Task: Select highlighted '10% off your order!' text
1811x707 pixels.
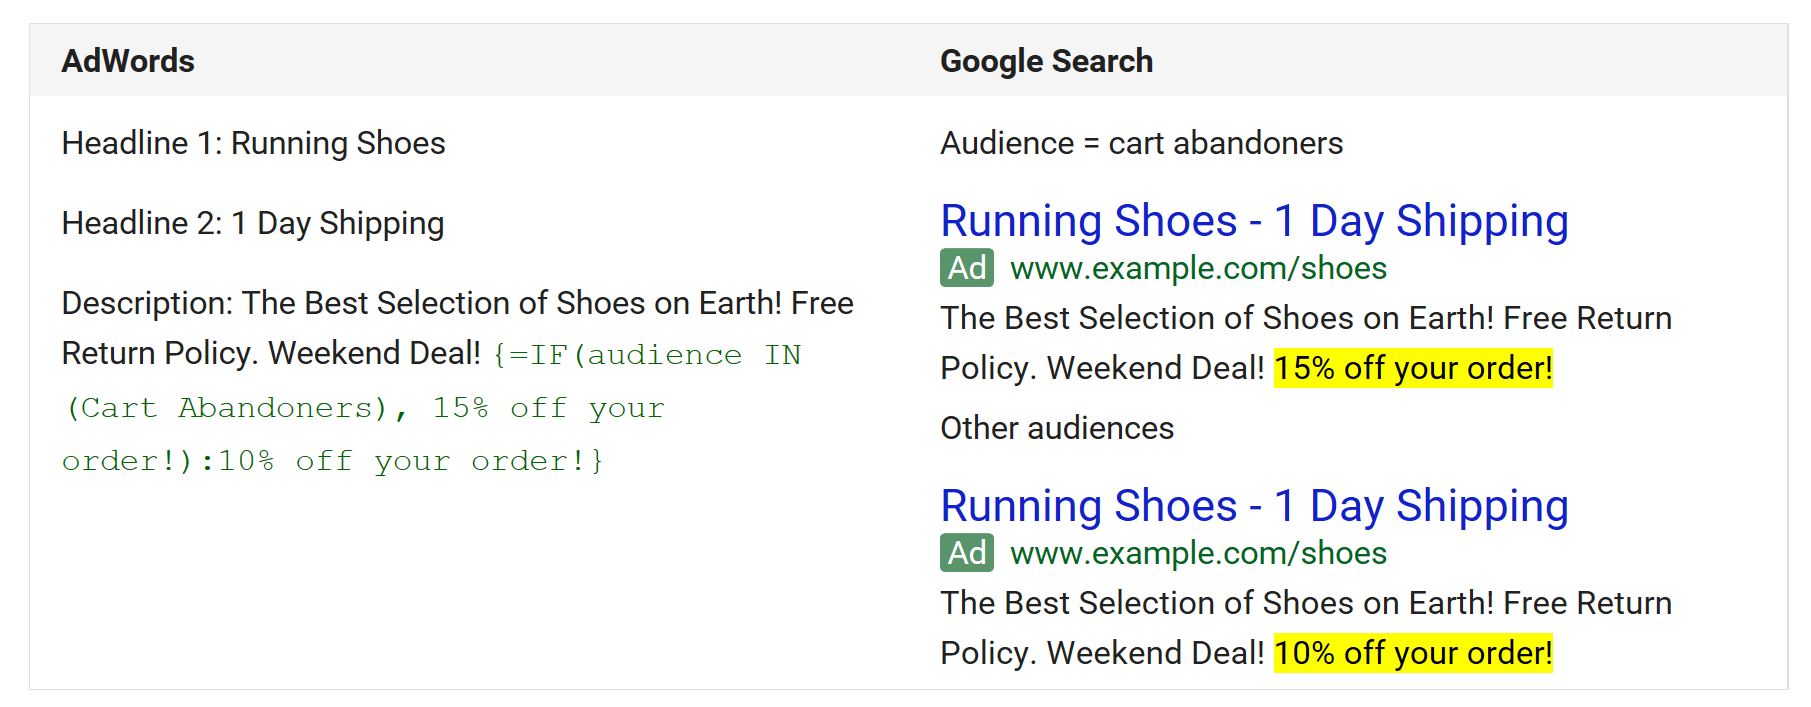Action: click(1413, 653)
